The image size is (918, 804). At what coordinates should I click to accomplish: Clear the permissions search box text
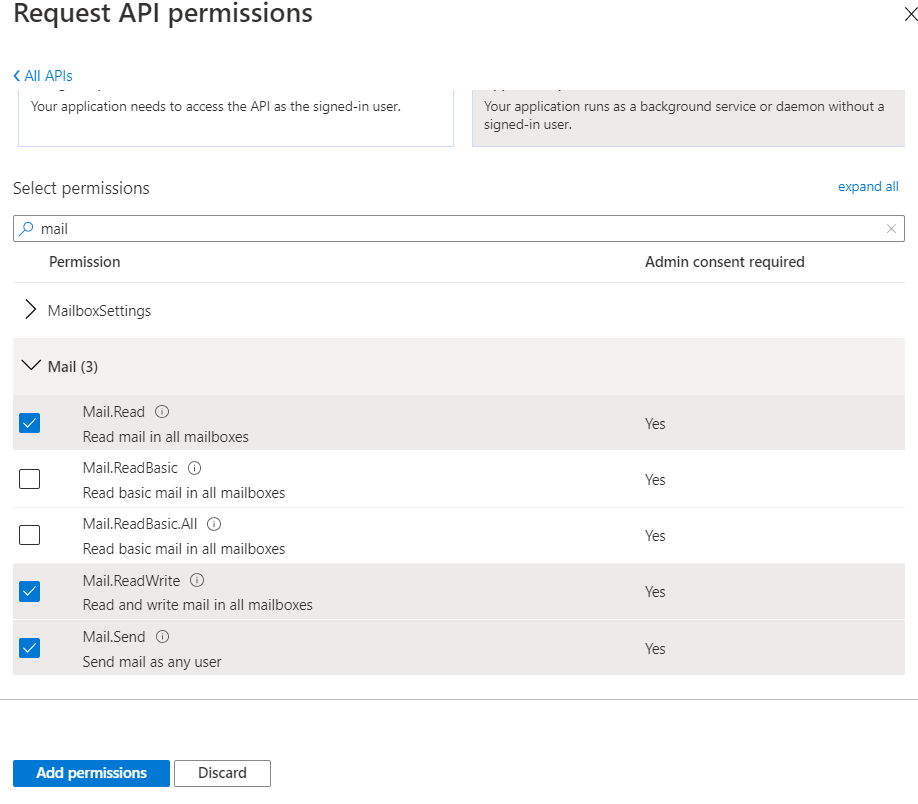click(891, 229)
